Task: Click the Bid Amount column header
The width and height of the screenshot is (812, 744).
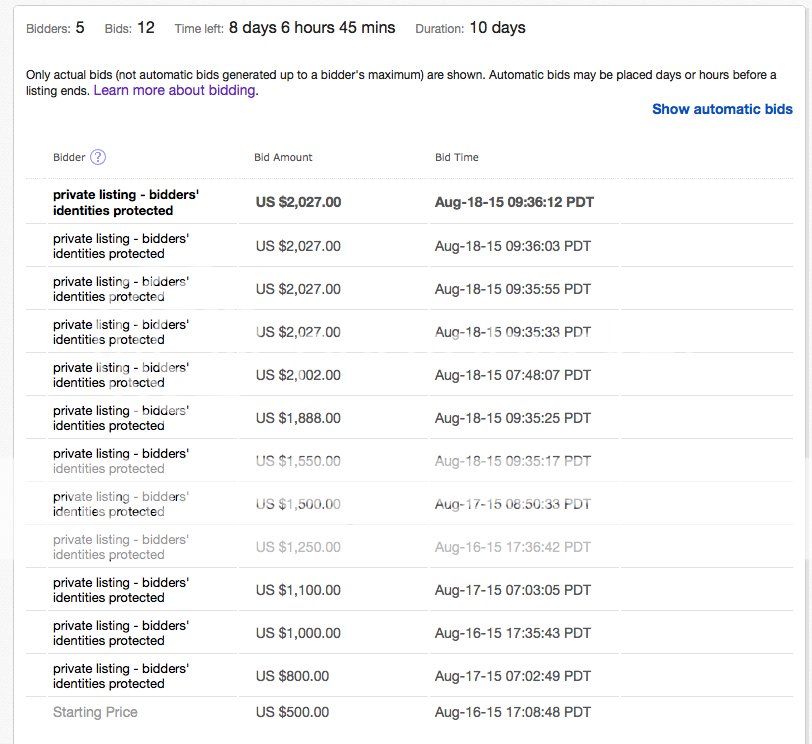Action: pos(283,157)
